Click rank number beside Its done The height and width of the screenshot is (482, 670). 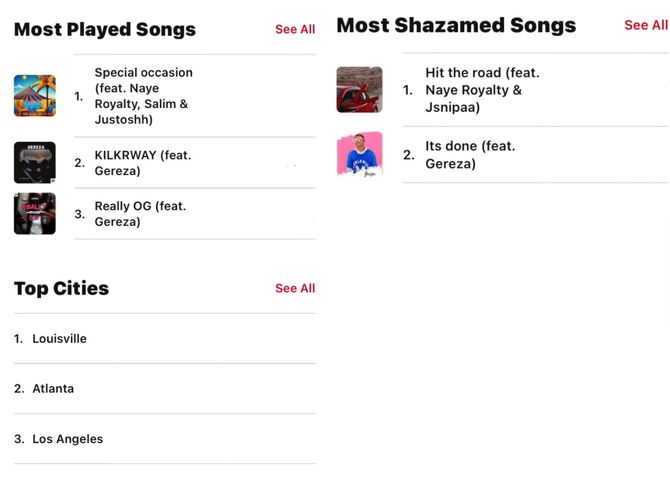pyautogui.click(x=408, y=155)
